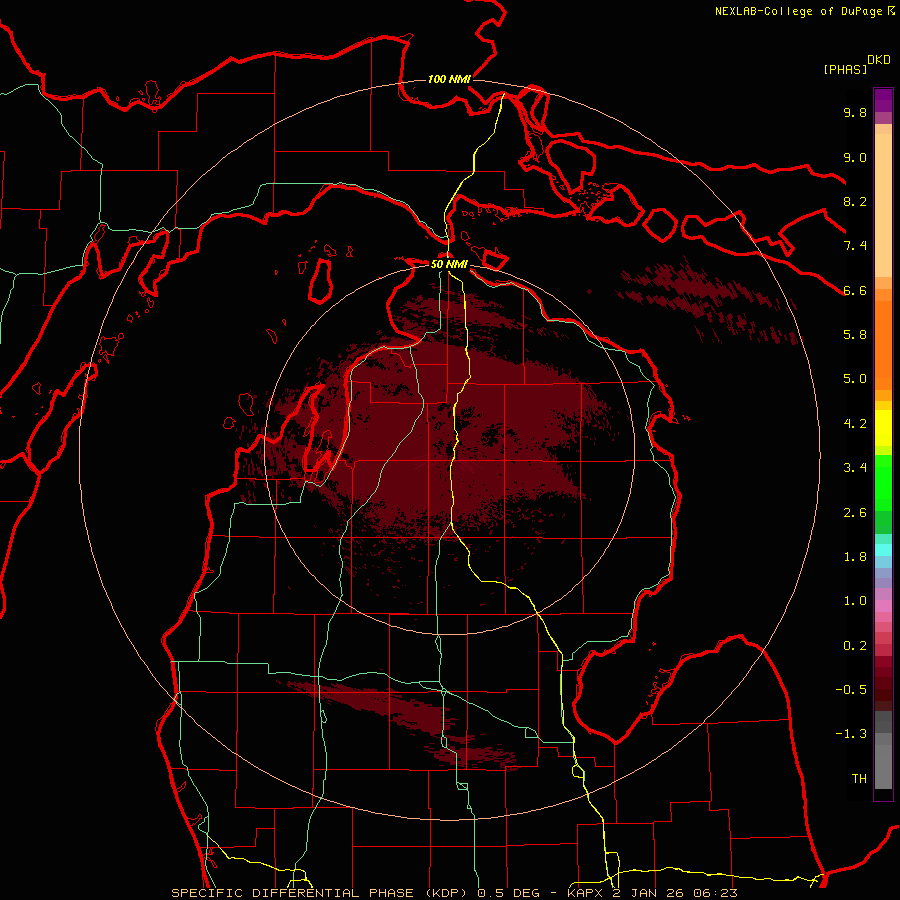Click the 9.0 scale value
The image size is (900, 900).
click(x=855, y=157)
